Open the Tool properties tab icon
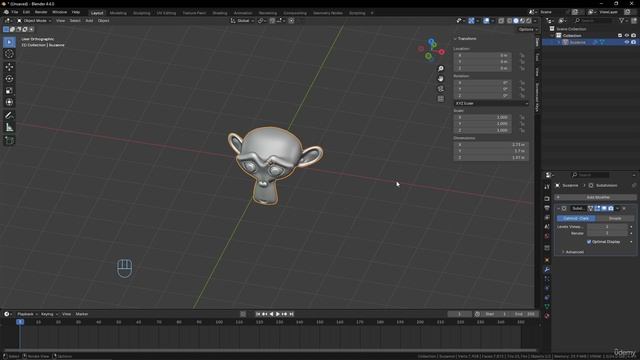 pyautogui.click(x=547, y=187)
